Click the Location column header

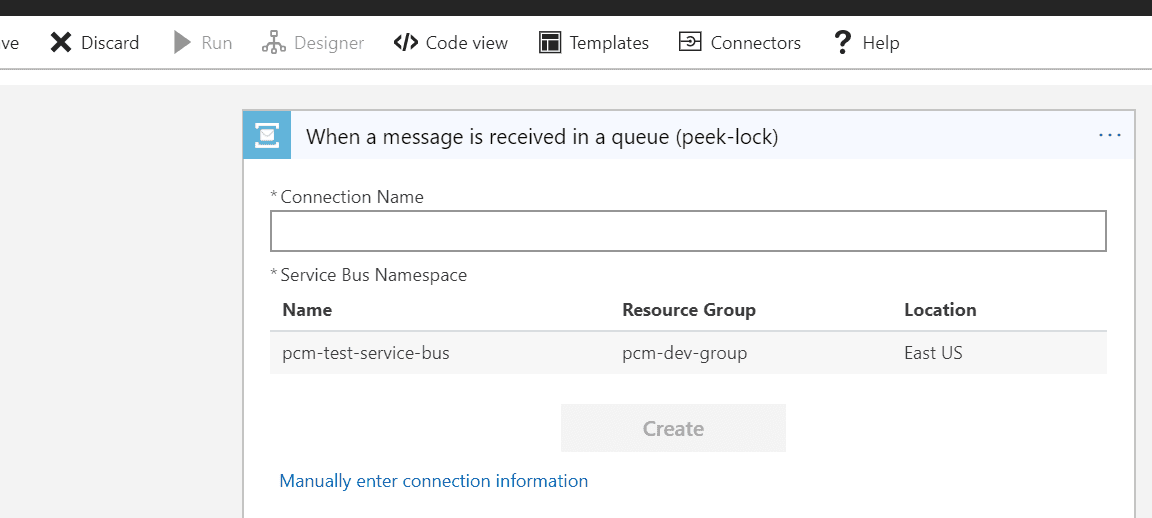click(940, 310)
